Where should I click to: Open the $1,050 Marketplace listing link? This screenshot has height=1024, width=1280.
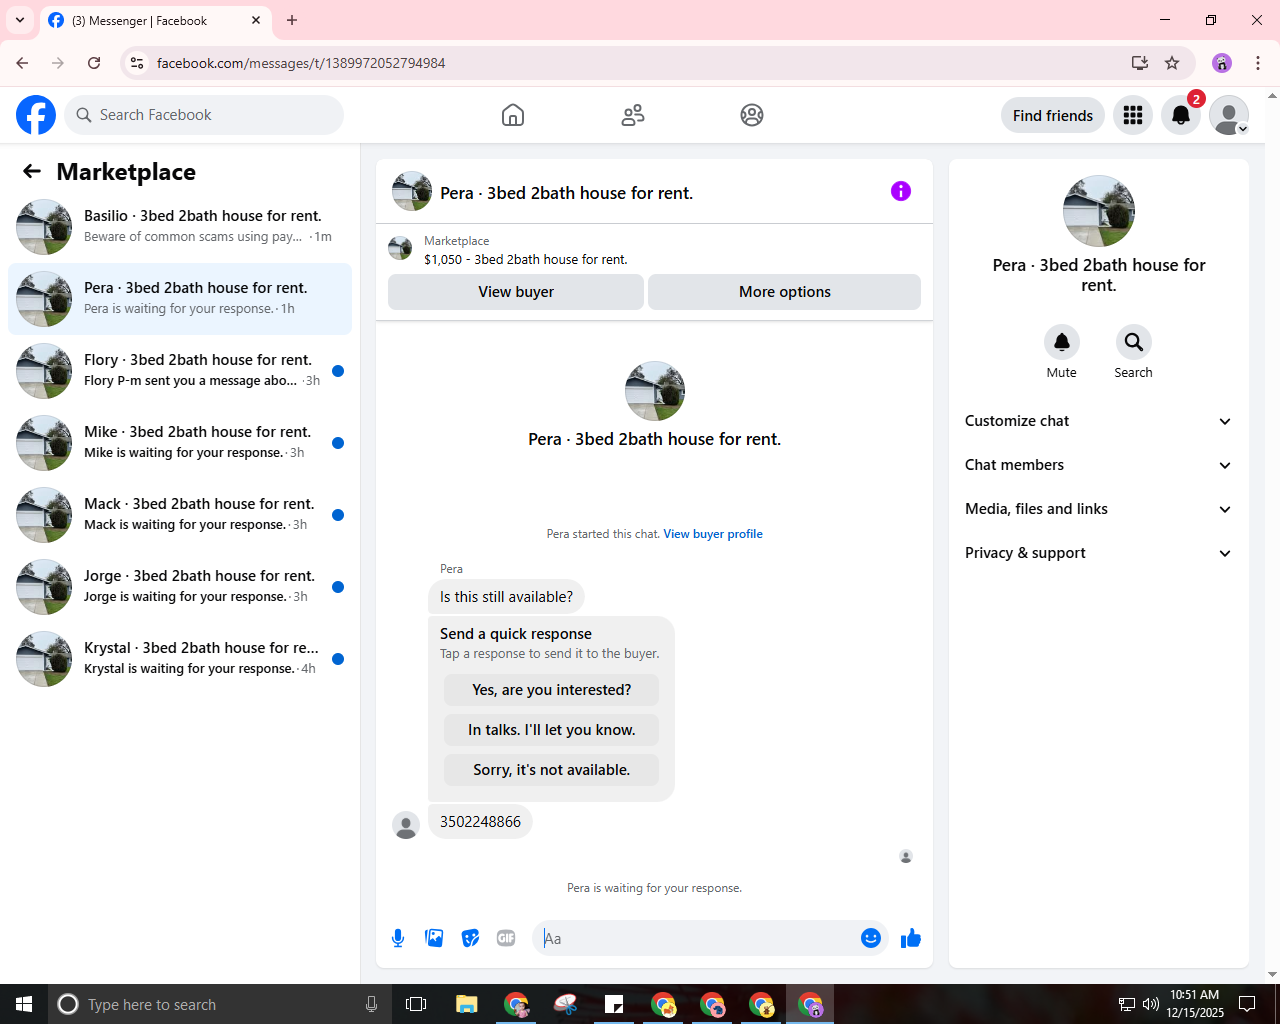point(526,259)
